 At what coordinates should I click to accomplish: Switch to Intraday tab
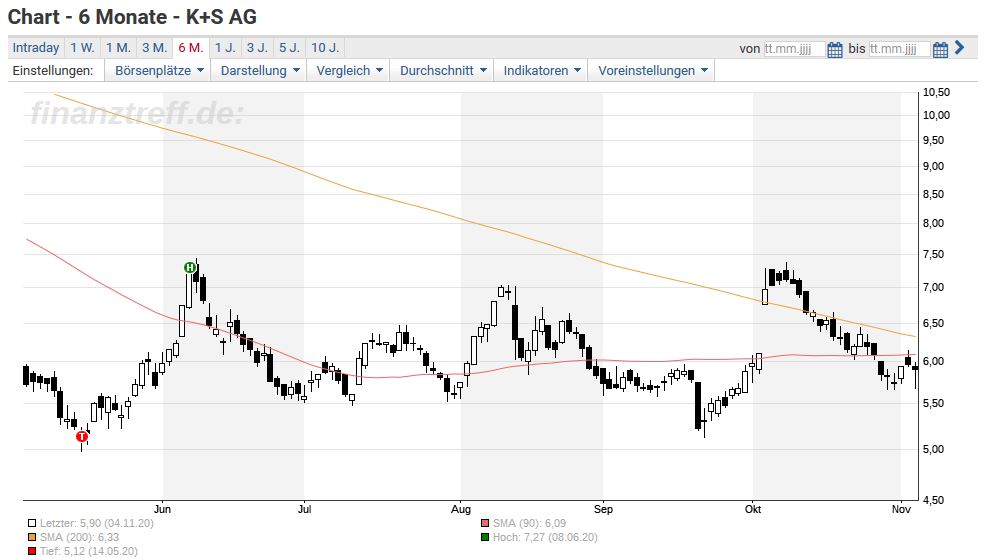tap(36, 48)
